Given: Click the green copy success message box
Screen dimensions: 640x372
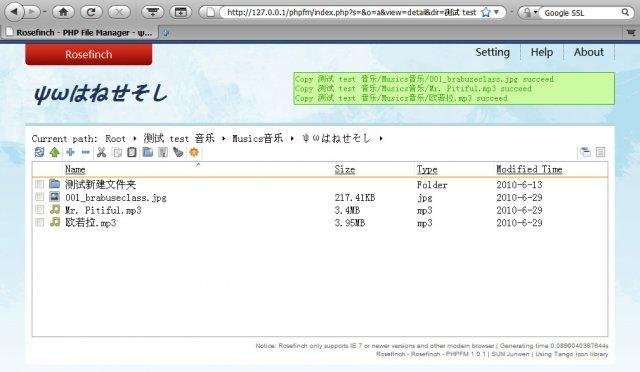Looking at the screenshot, I should (454, 89).
